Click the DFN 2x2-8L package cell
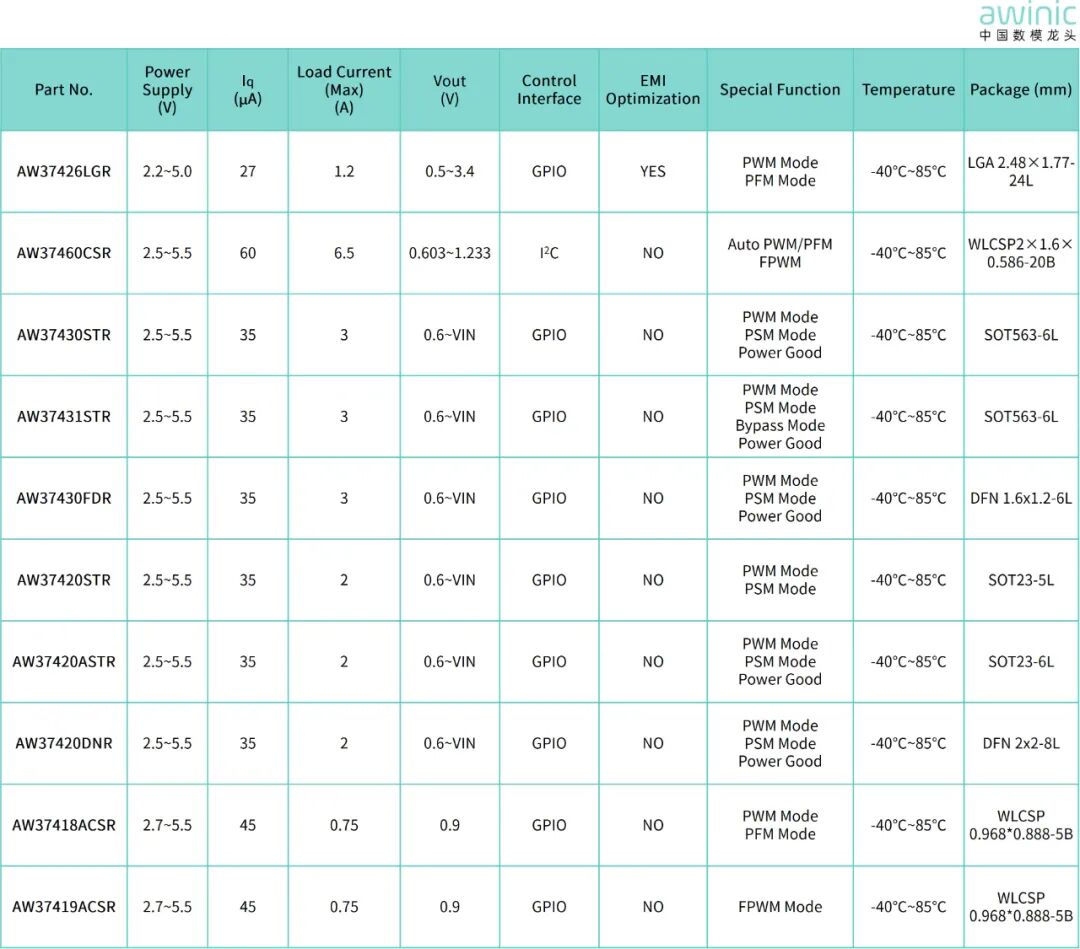The image size is (1080, 949). tap(1021, 743)
